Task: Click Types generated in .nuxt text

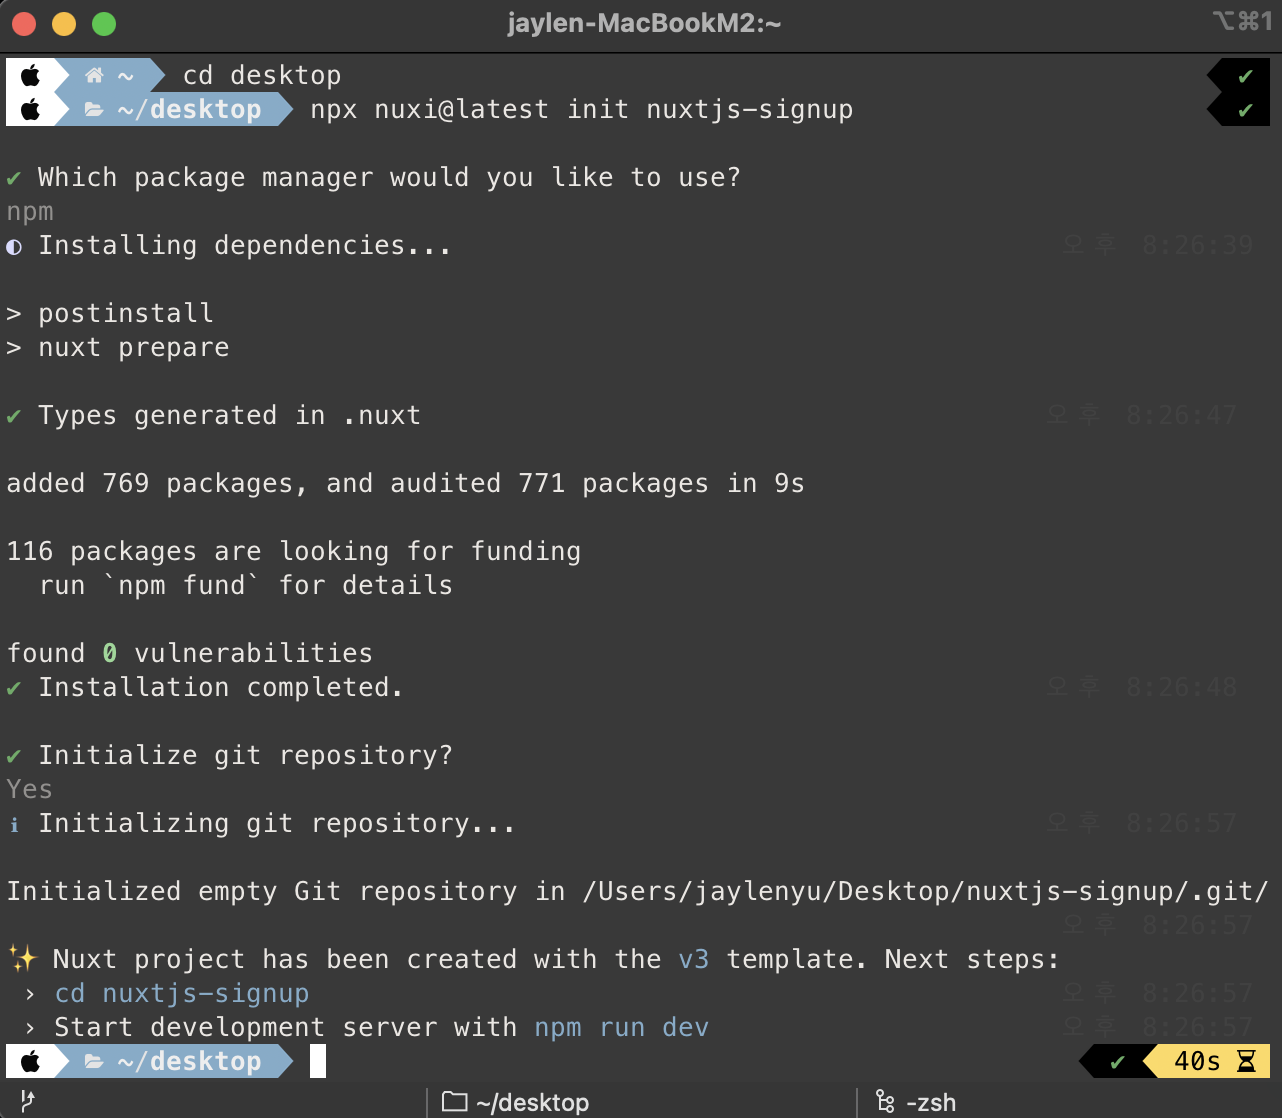Action: click(x=229, y=416)
